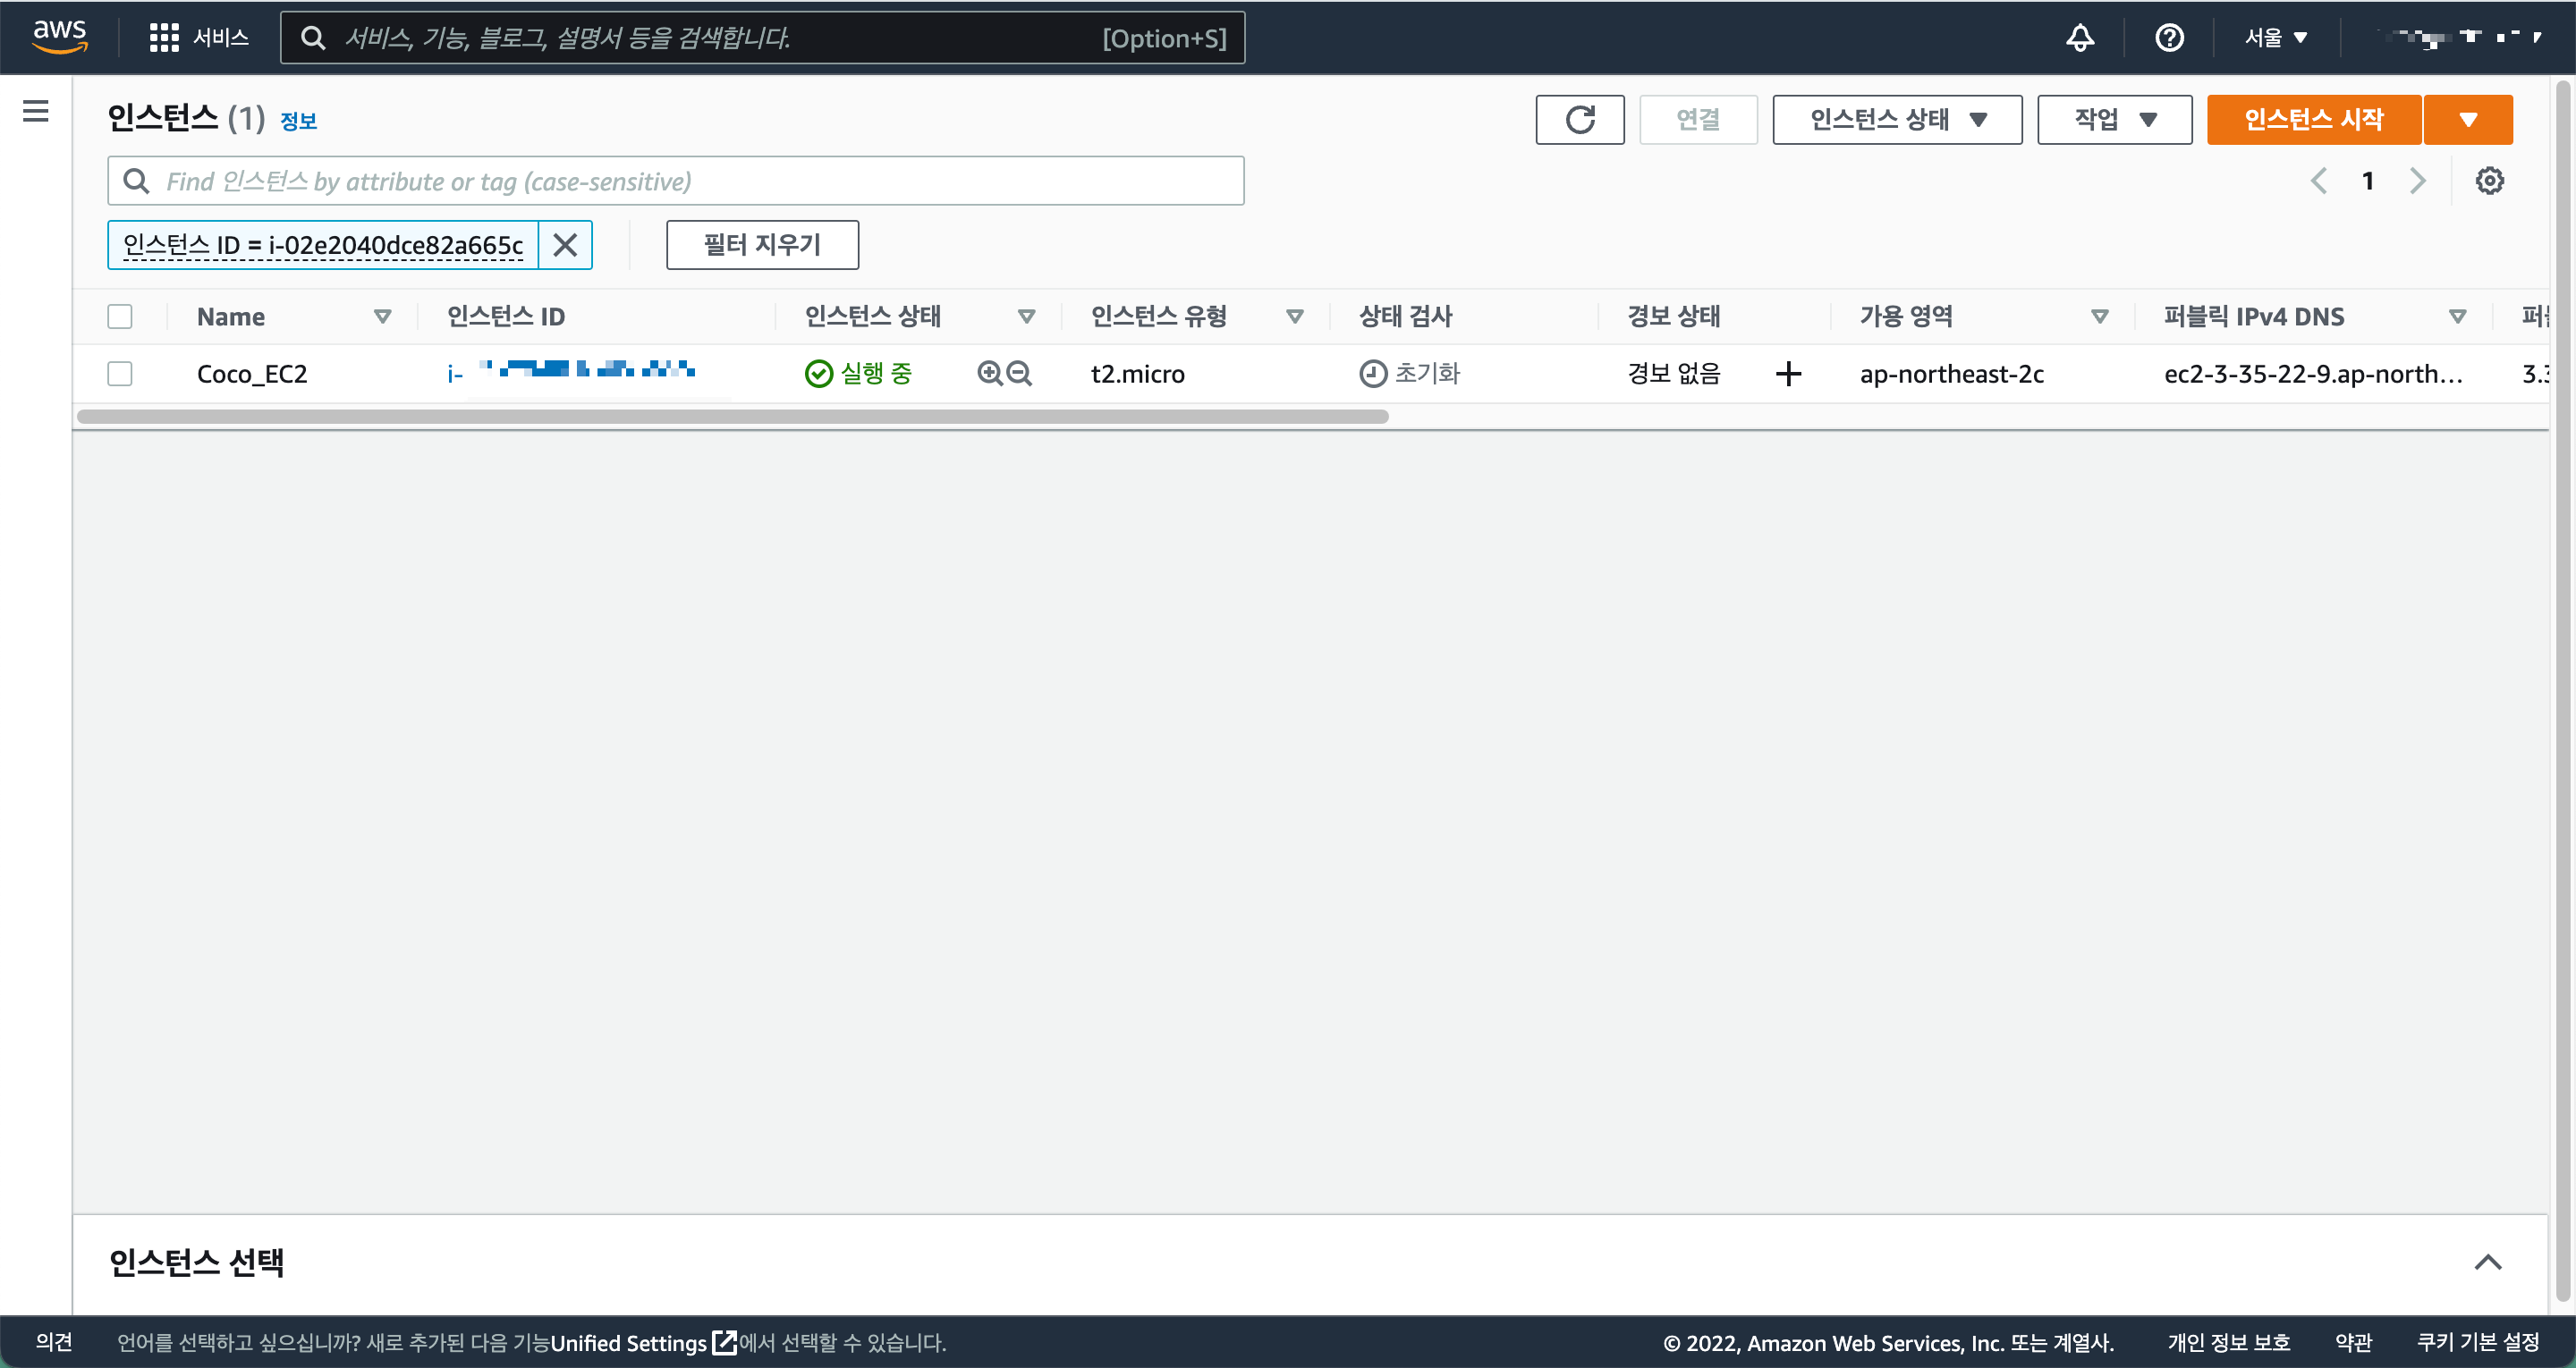Open the services grid menu icon
Screen dimensions: 2576x1368
coord(164,38)
